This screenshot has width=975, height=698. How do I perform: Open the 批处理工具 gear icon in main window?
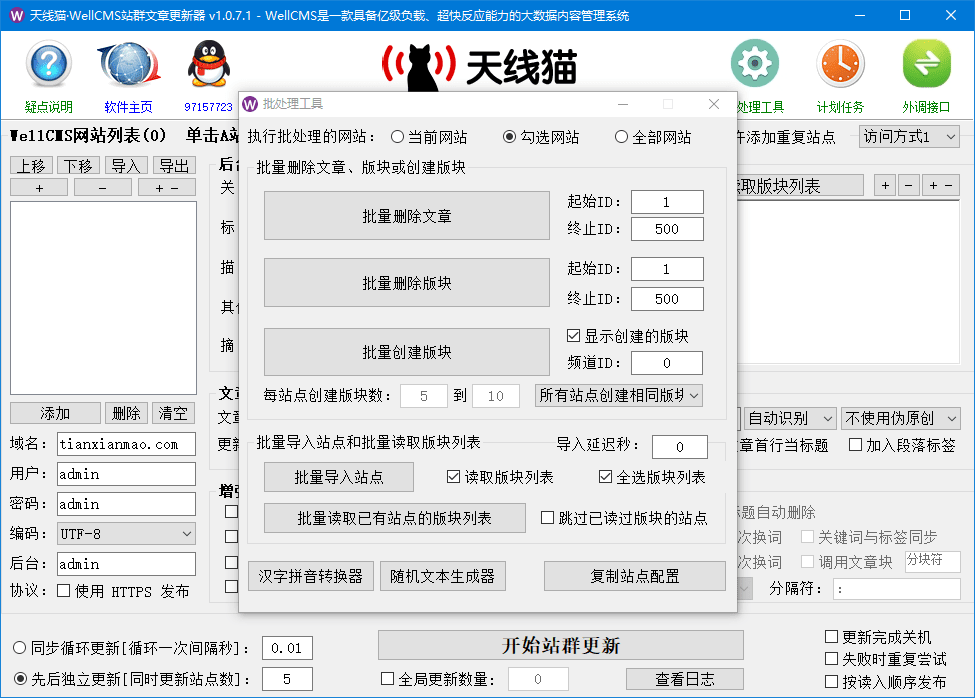pos(755,63)
